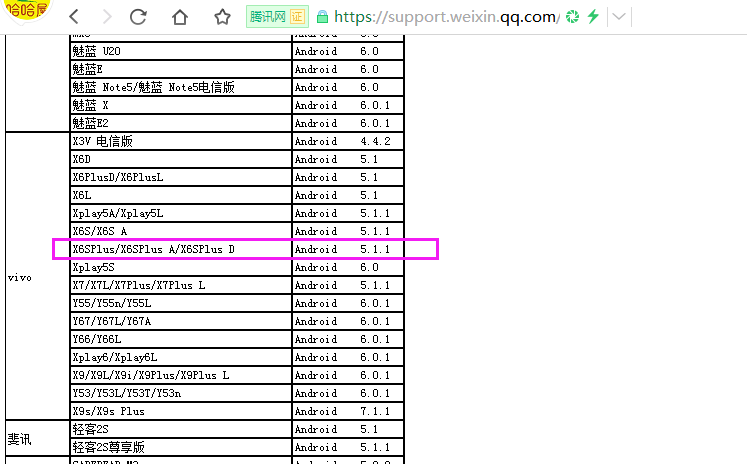Select the 轻客2S cell

pyautogui.click(x=181, y=430)
